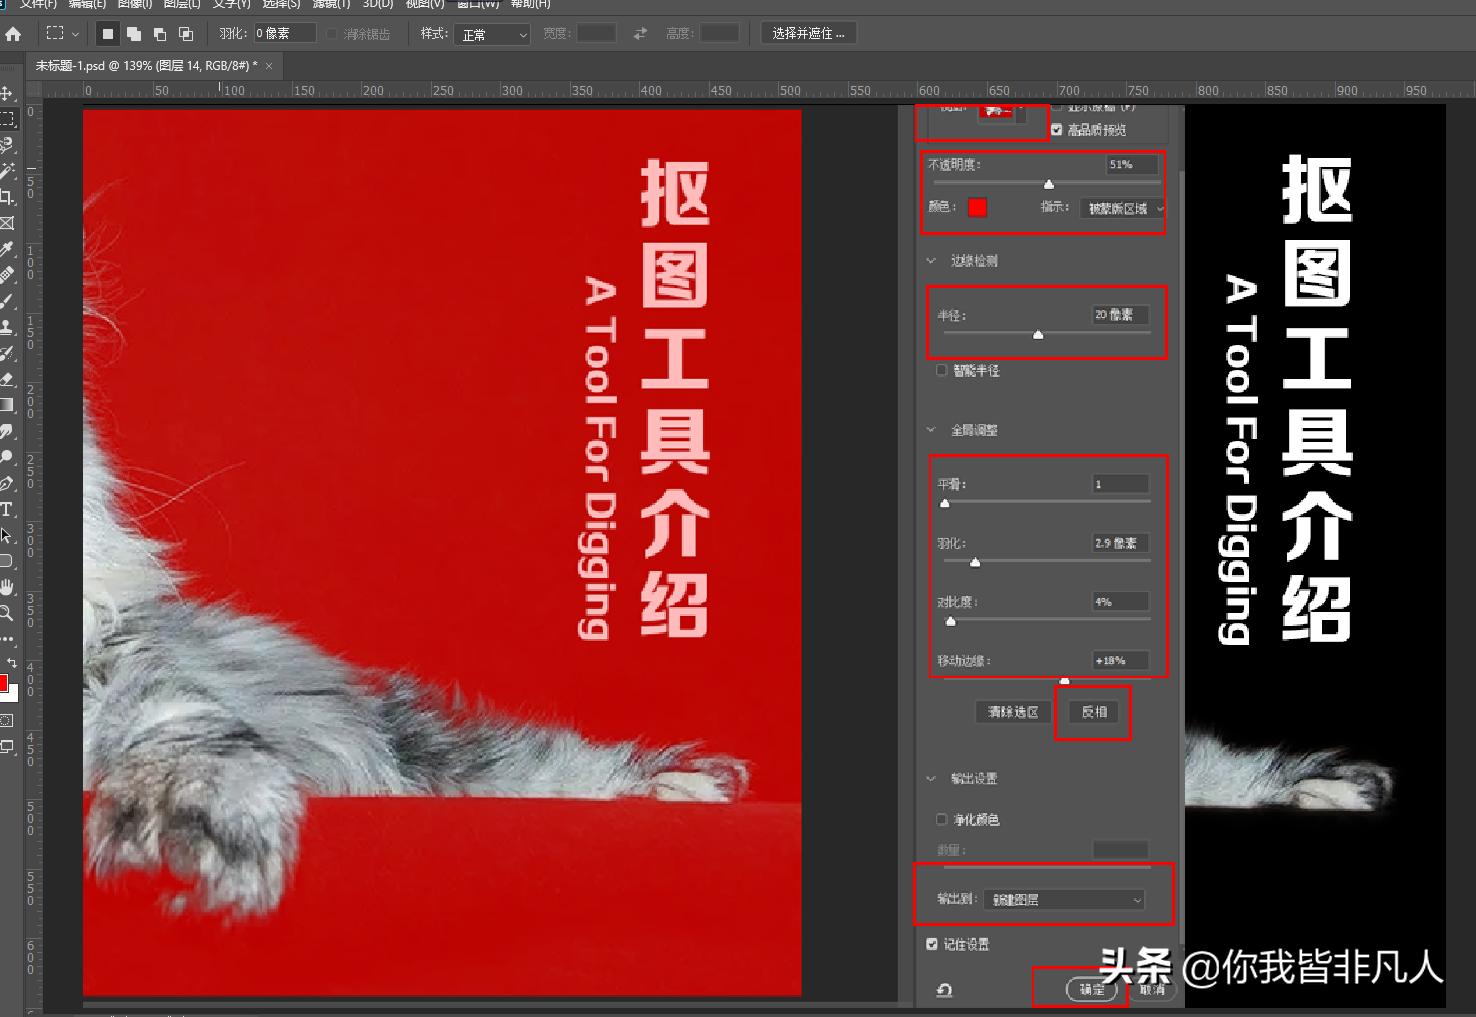Open the 指示 dropdown showing 被蒙版区域
The height and width of the screenshot is (1017, 1476).
[1120, 208]
